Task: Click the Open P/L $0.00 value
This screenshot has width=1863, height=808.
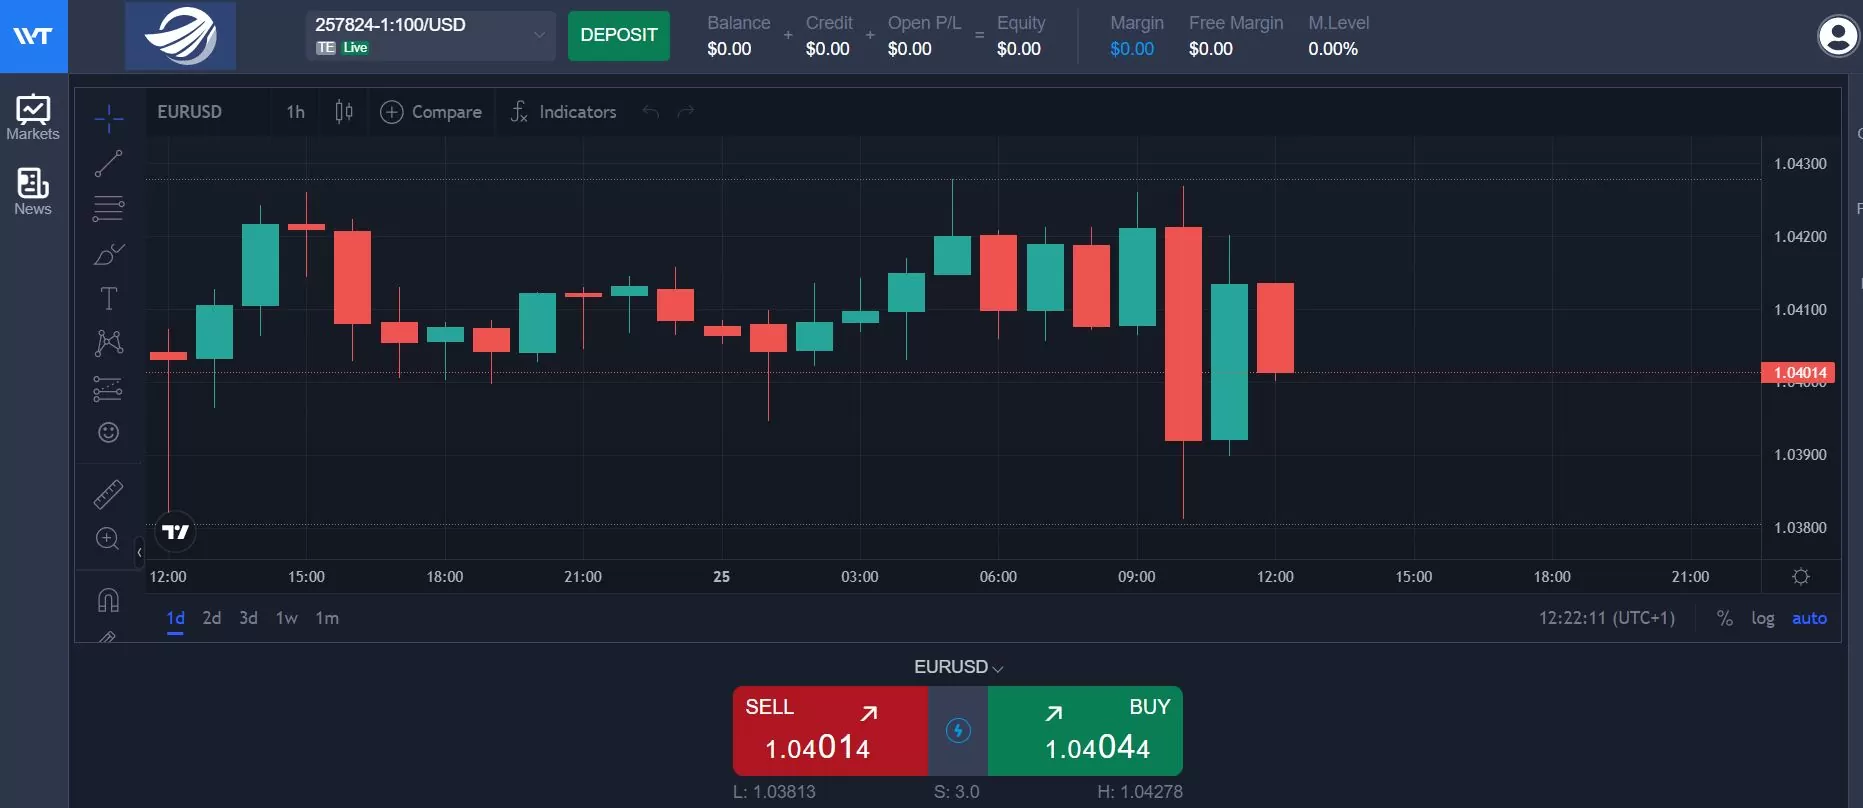Action: point(910,49)
